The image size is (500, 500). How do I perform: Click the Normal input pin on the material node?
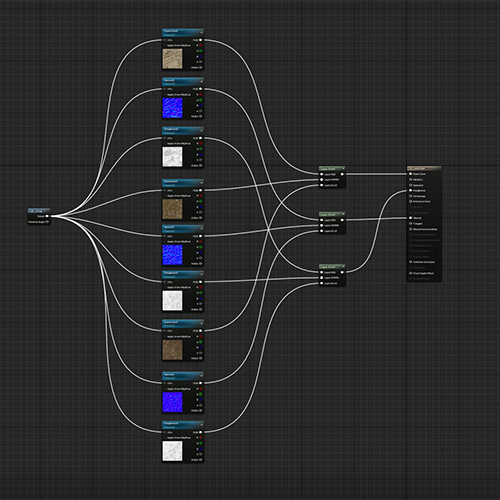tap(411, 218)
